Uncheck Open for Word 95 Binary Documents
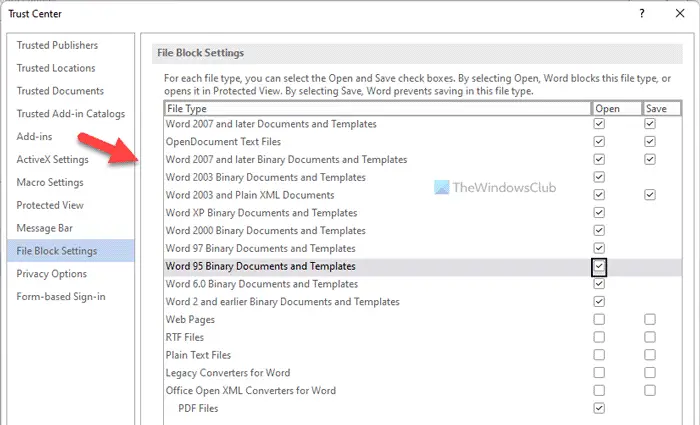This screenshot has width=700, height=425. coord(599,266)
